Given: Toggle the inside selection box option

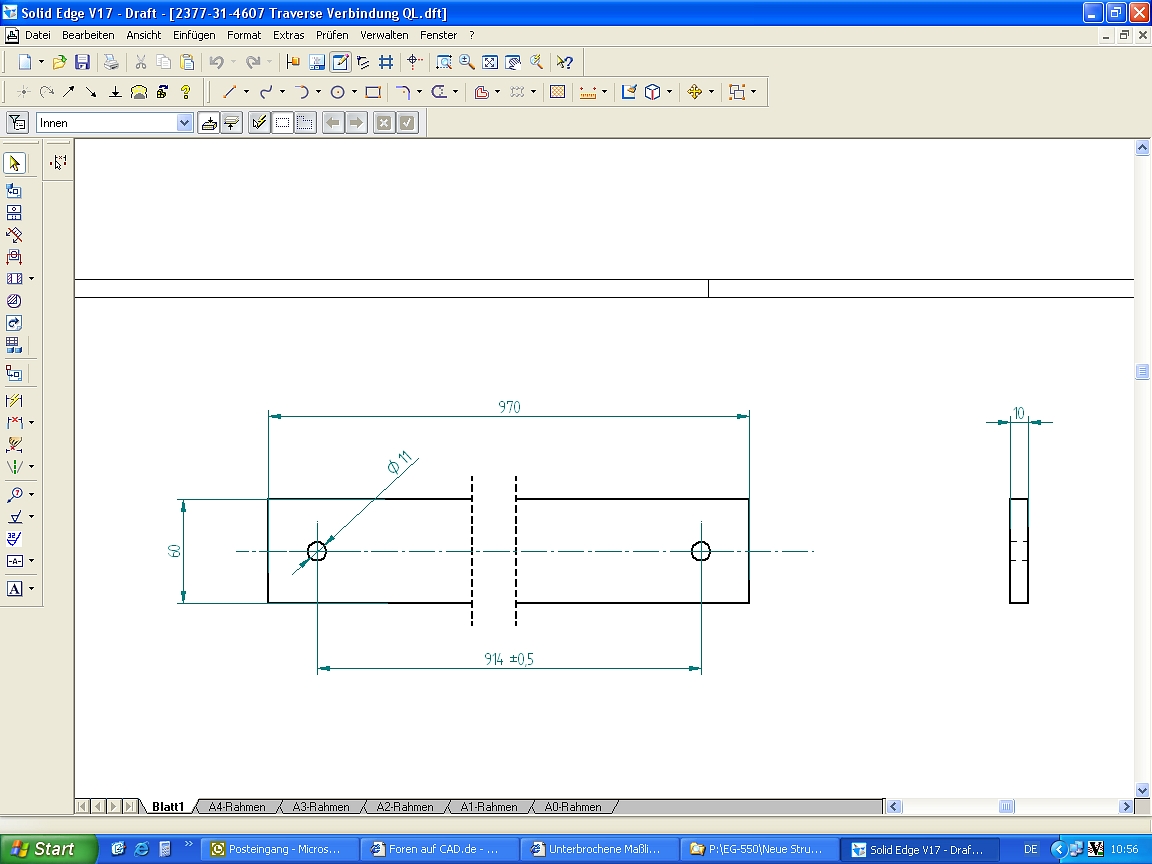Looking at the screenshot, I should point(283,123).
